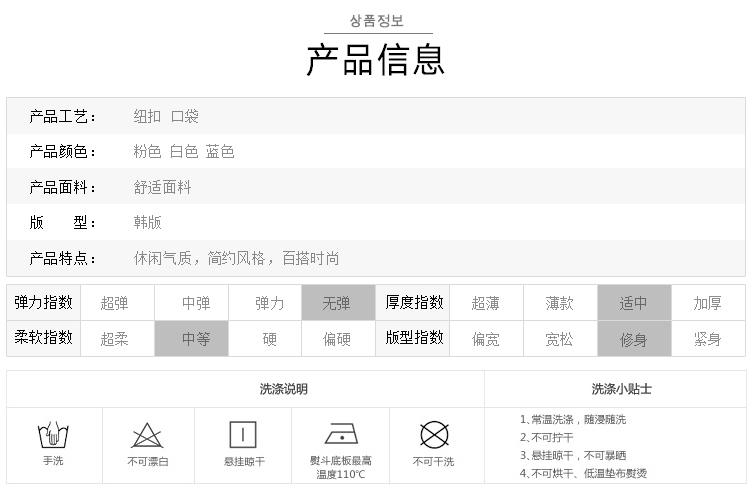This screenshot has height=500, width=750.
Task: Click the 洗涤说明 section header
Action: [284, 389]
